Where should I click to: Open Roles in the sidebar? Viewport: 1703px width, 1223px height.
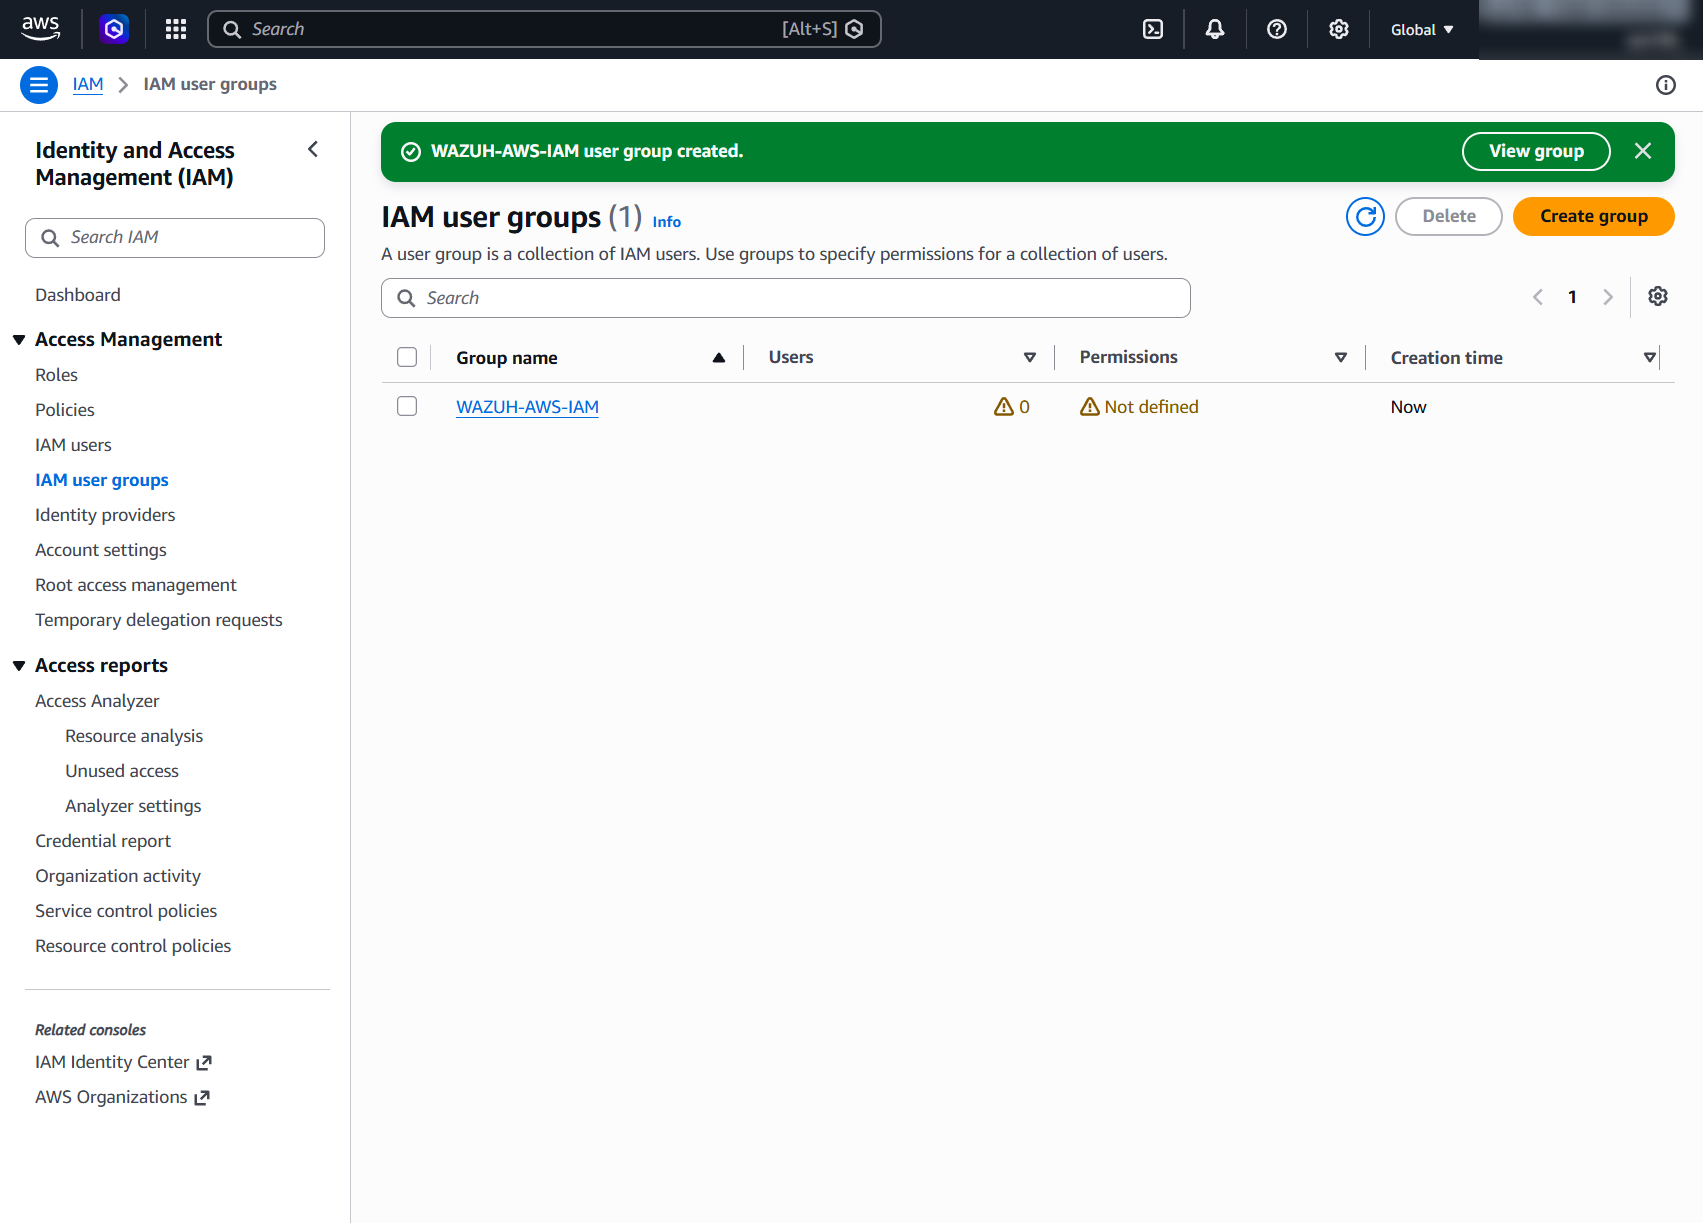pos(56,375)
